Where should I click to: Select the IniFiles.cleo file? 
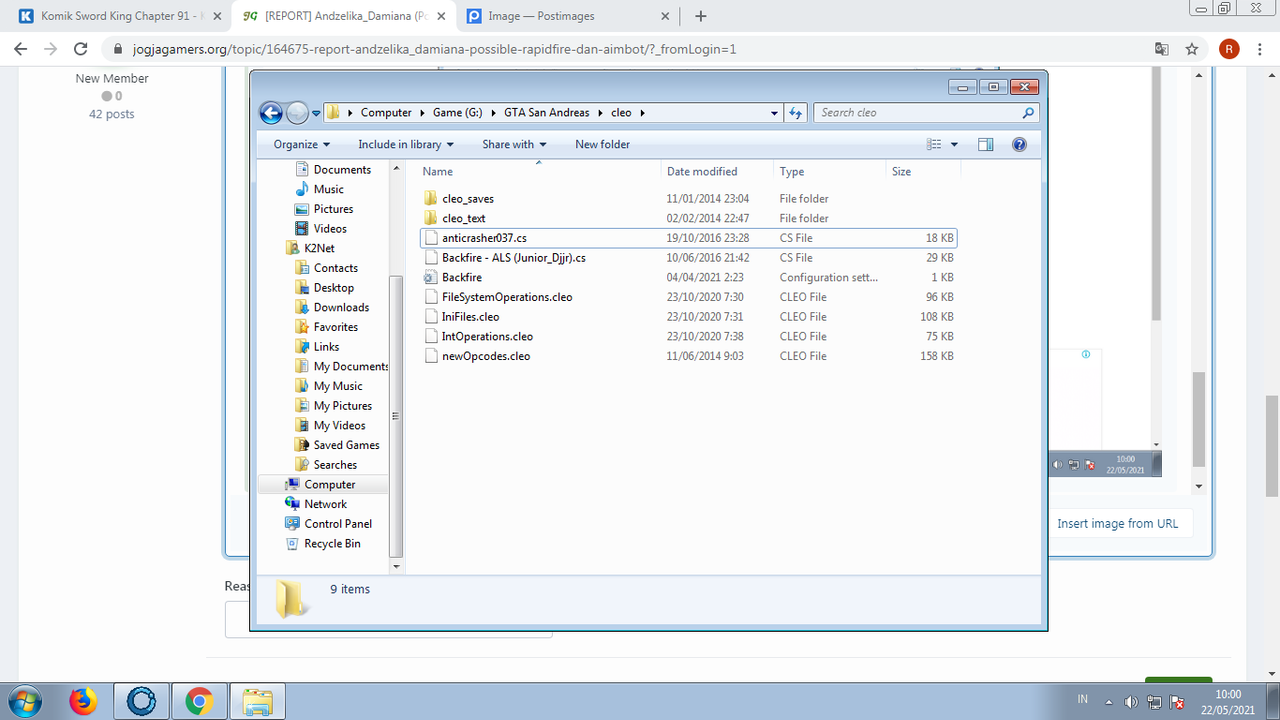pyautogui.click(x=688, y=316)
